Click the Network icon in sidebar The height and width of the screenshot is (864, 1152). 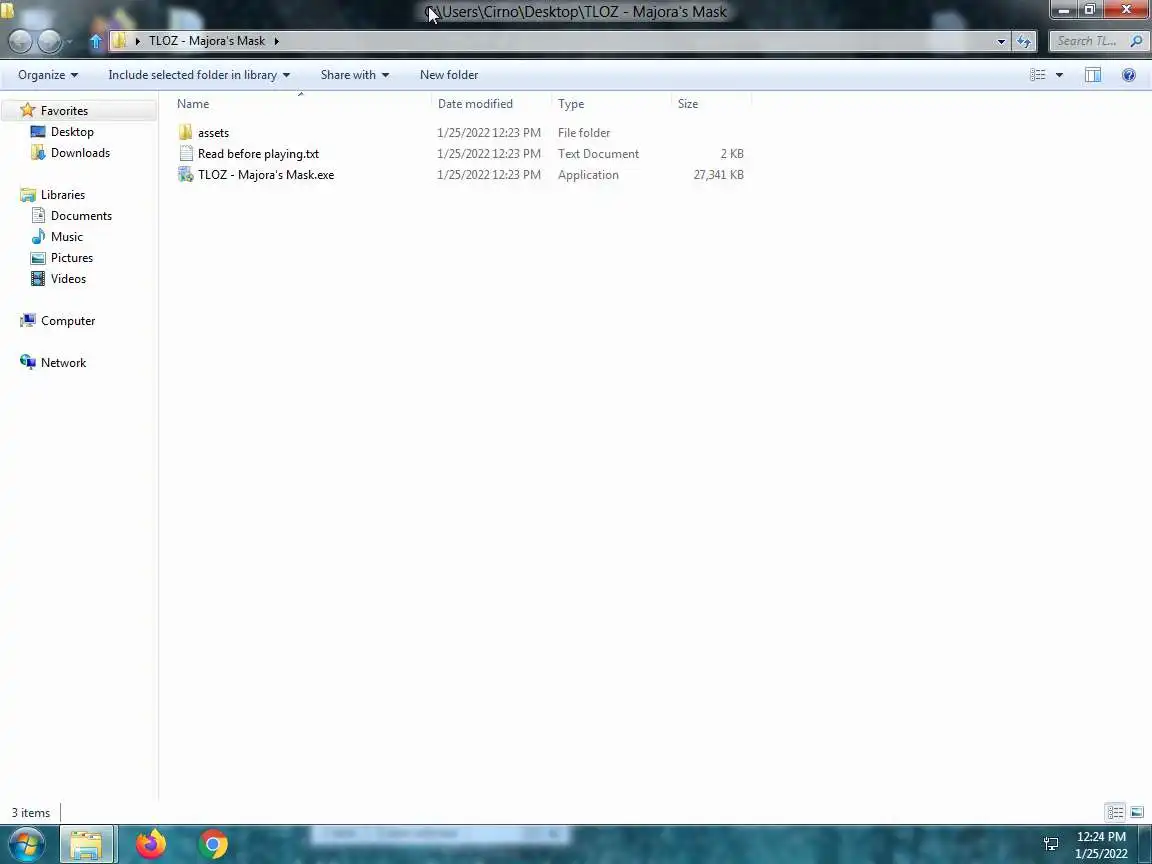click(28, 362)
